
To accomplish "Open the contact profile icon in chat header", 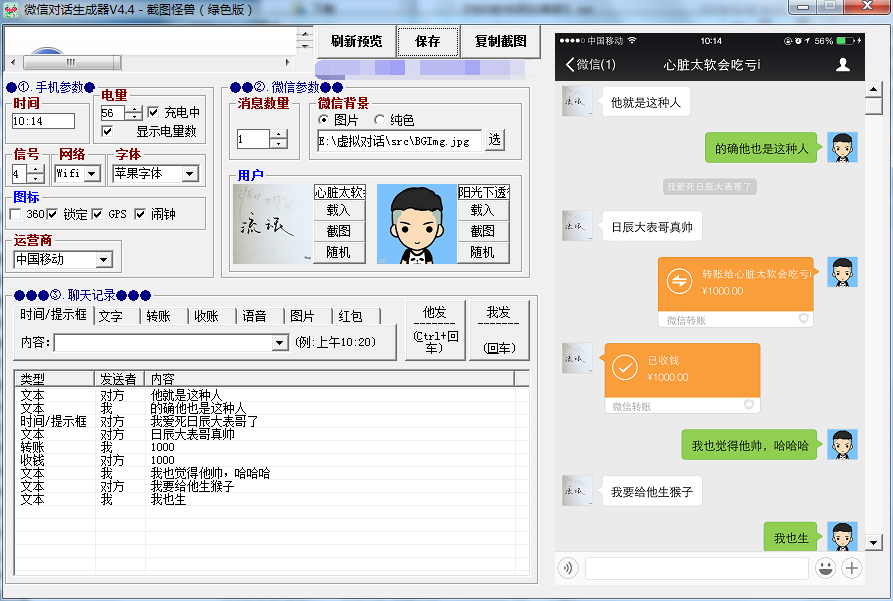I will point(843,64).
